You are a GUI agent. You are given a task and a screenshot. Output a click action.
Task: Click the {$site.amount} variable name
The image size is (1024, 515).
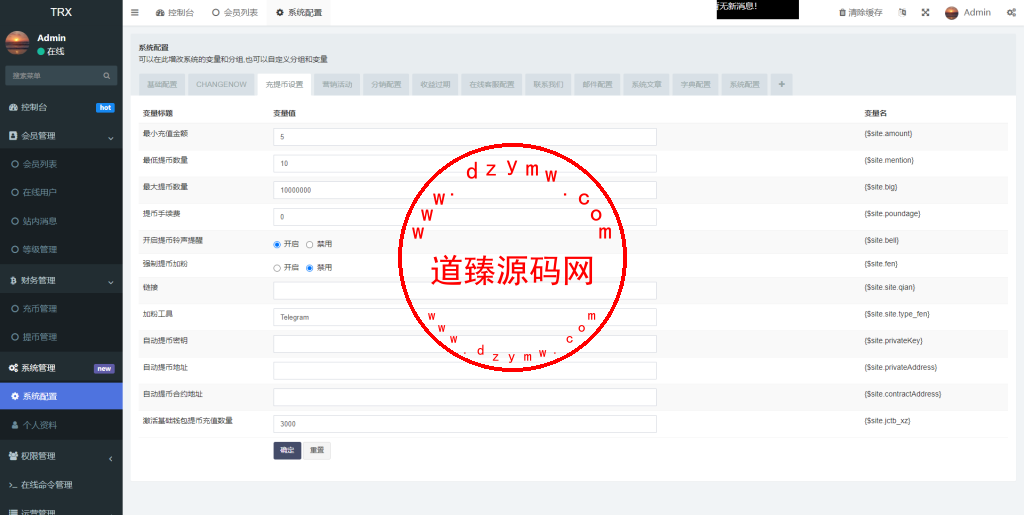(888, 133)
